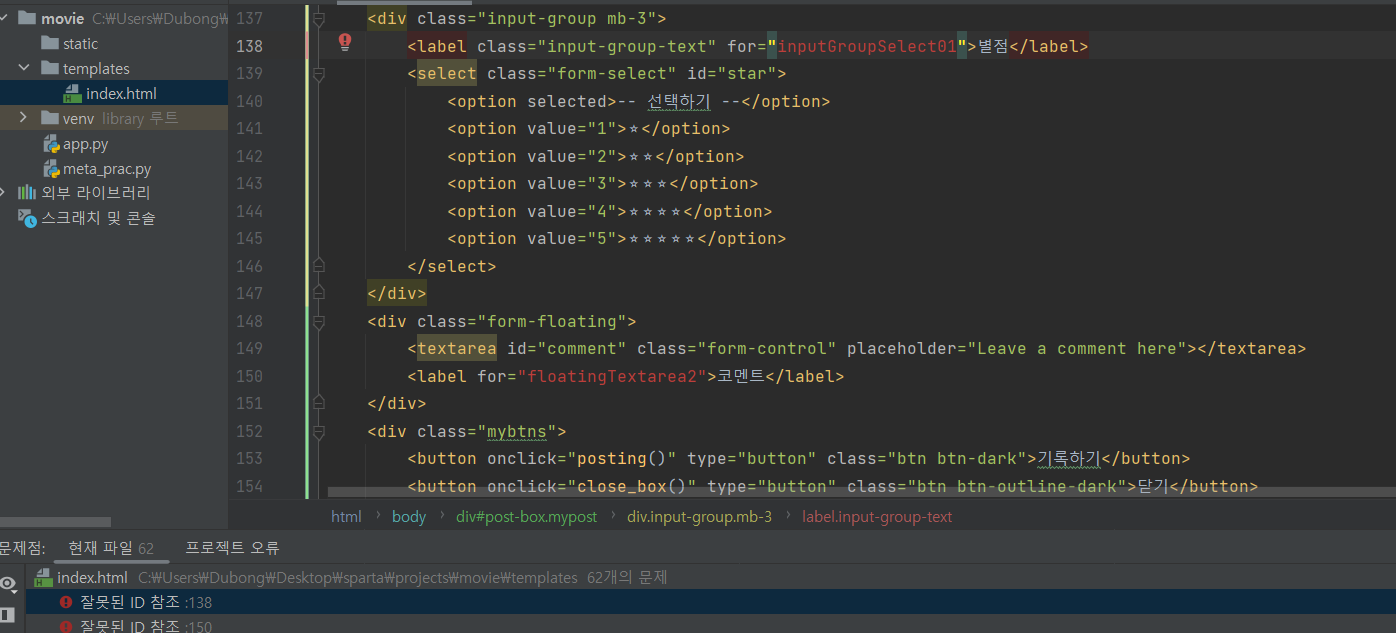Click the red error icon for issue :150

point(66,627)
